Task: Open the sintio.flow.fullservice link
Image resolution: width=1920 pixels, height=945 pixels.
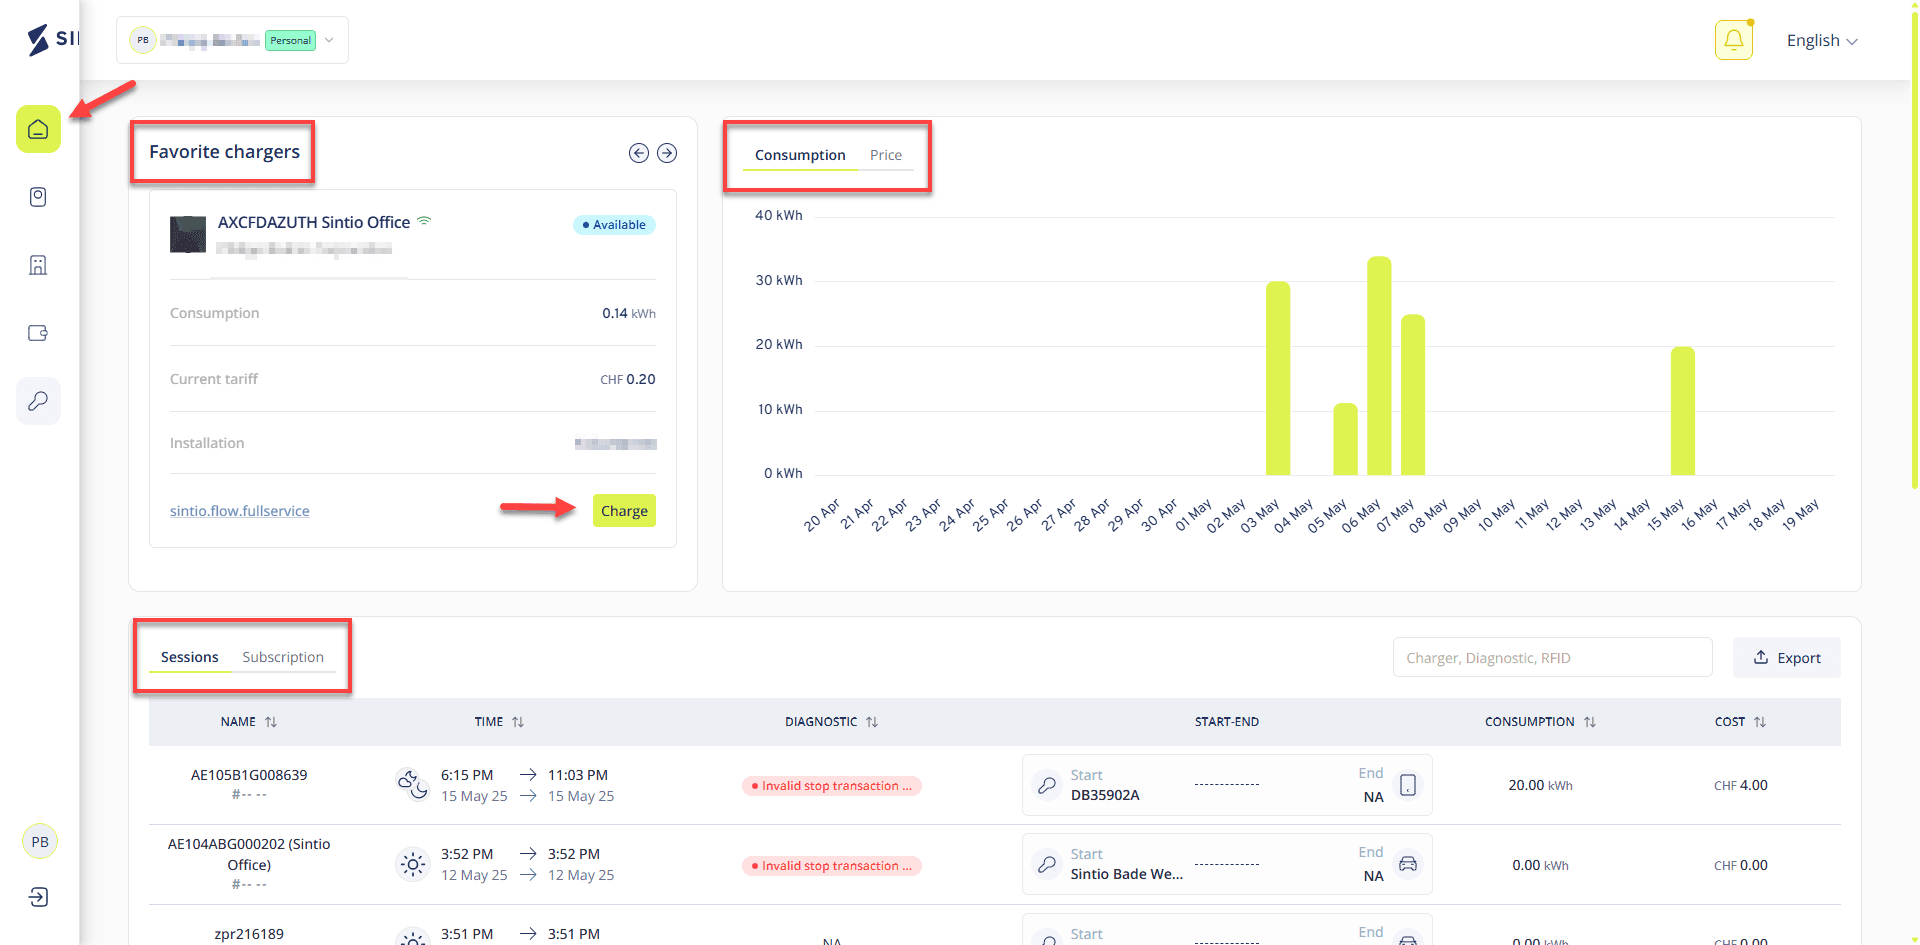Action: pyautogui.click(x=240, y=511)
